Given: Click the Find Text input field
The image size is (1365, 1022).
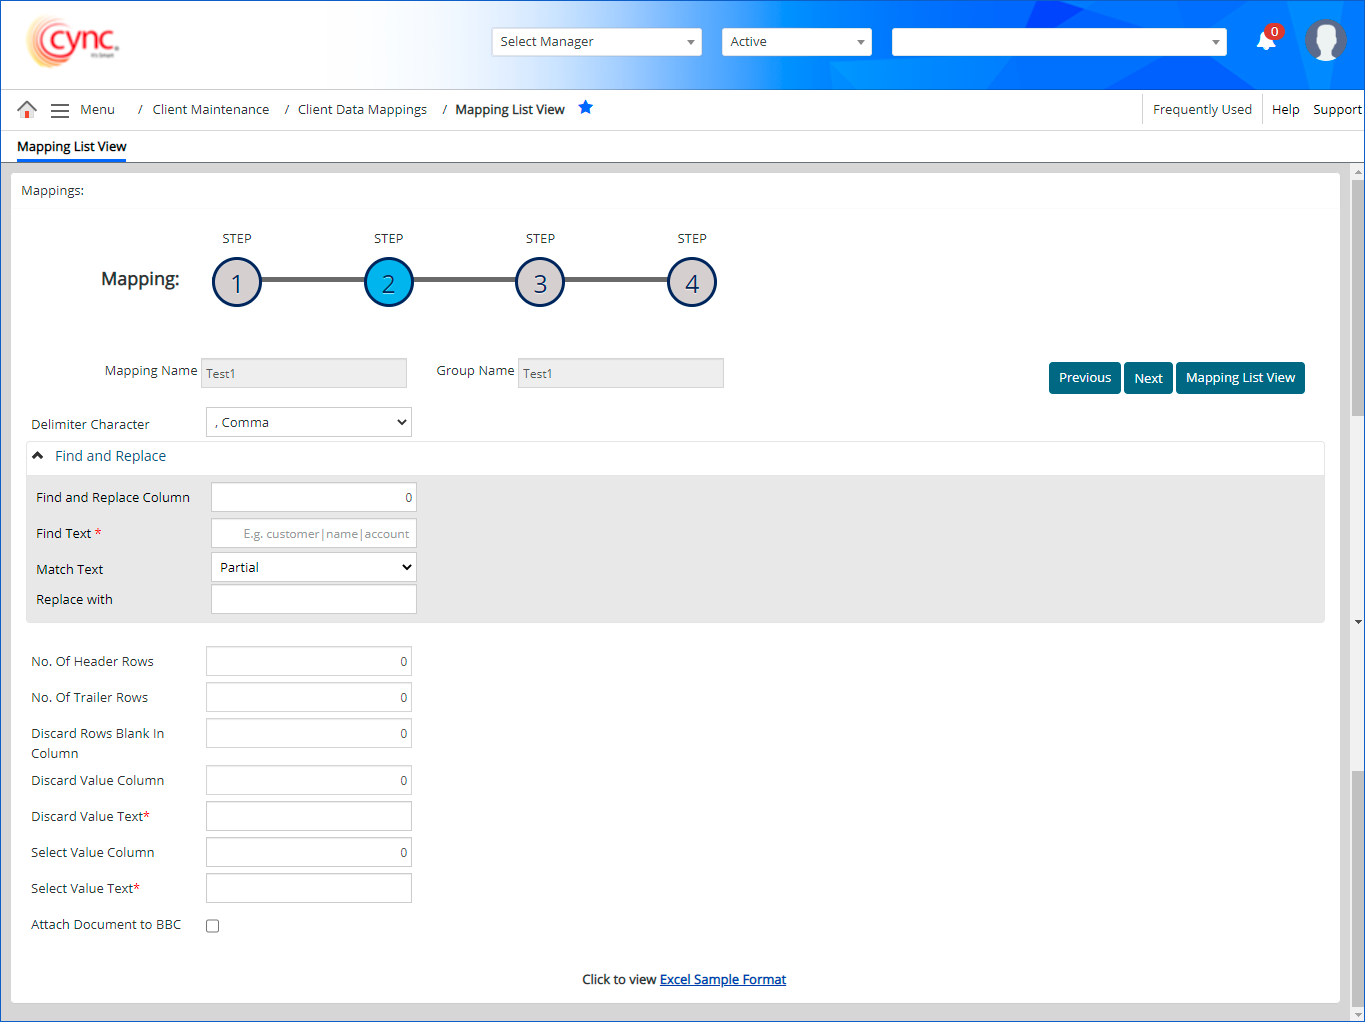Looking at the screenshot, I should point(314,534).
